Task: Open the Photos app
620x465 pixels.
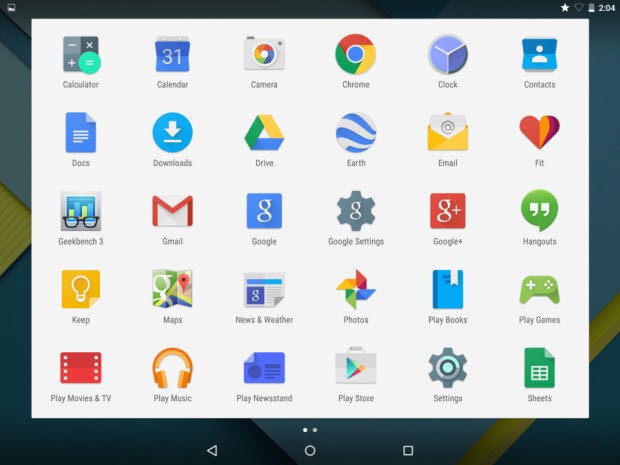Action: [x=355, y=289]
